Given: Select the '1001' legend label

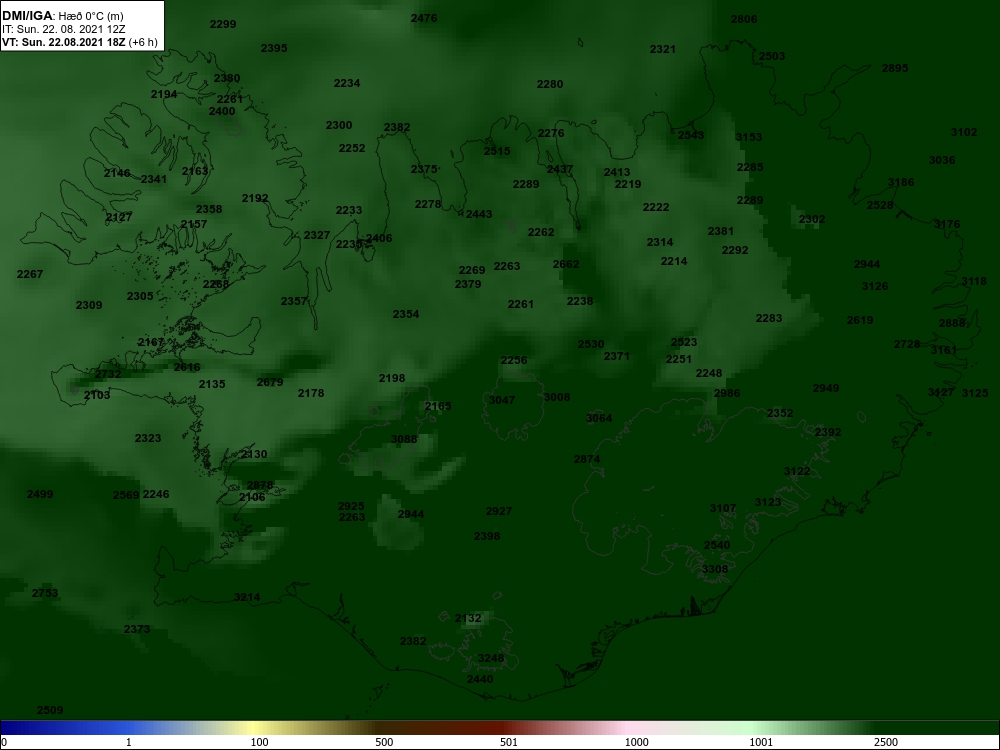Looking at the screenshot, I should coord(761,742).
